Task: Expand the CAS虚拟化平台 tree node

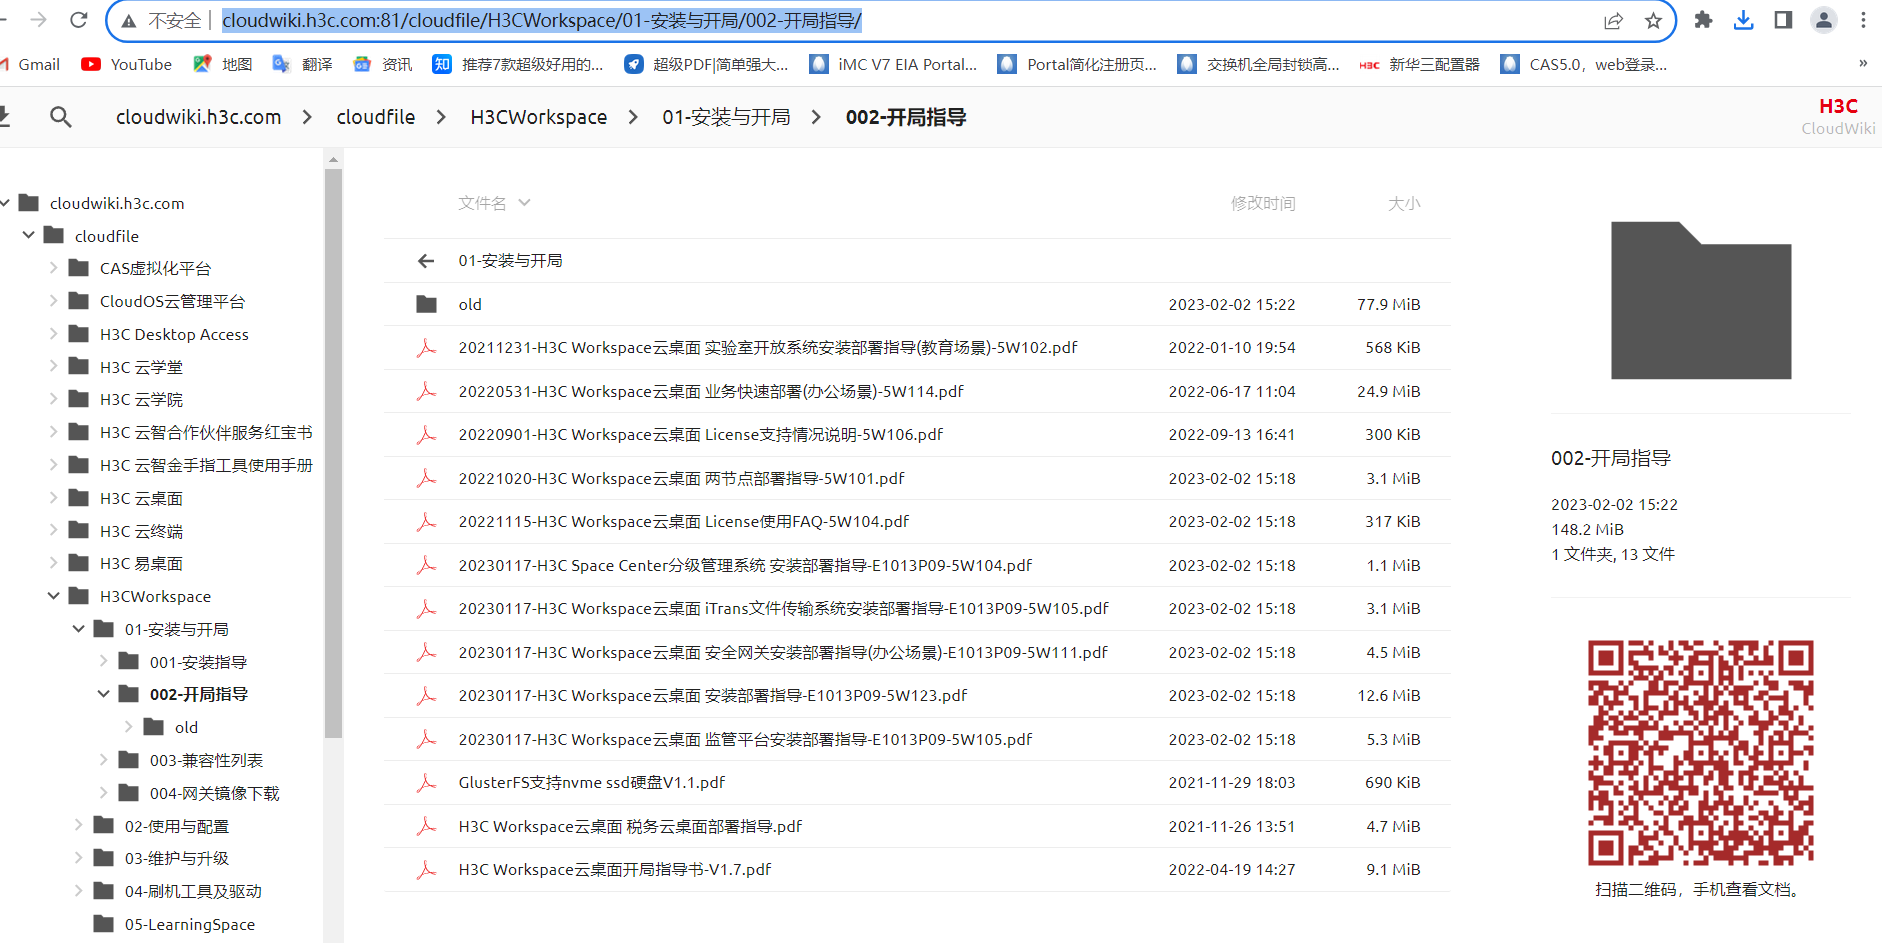Action: (x=54, y=267)
